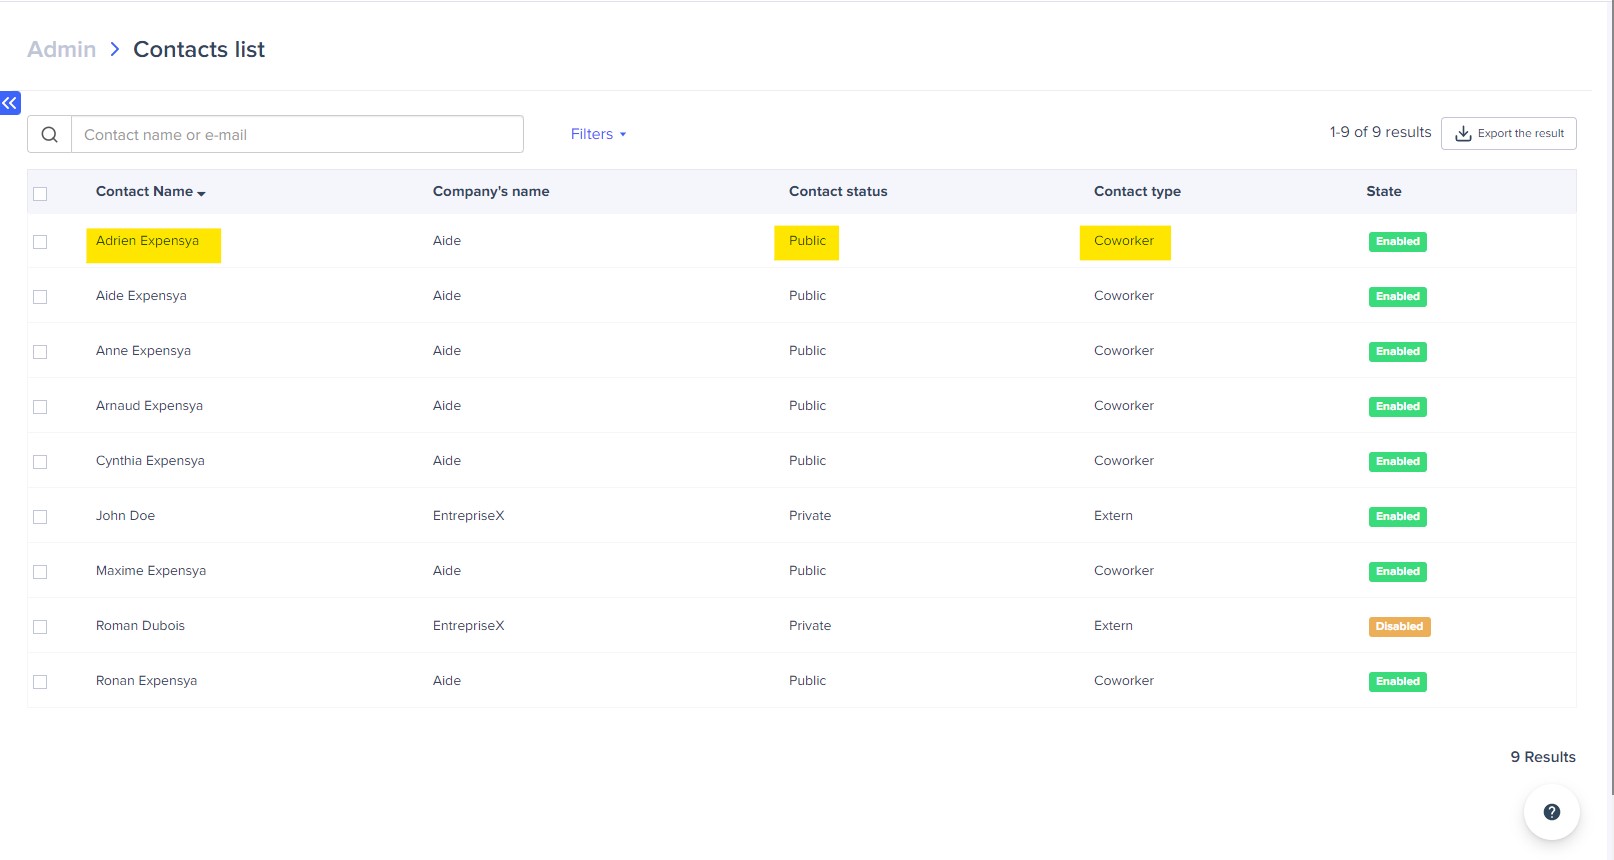Click Enabled badge for John Doe
The width and height of the screenshot is (1614, 860).
(x=1397, y=517)
